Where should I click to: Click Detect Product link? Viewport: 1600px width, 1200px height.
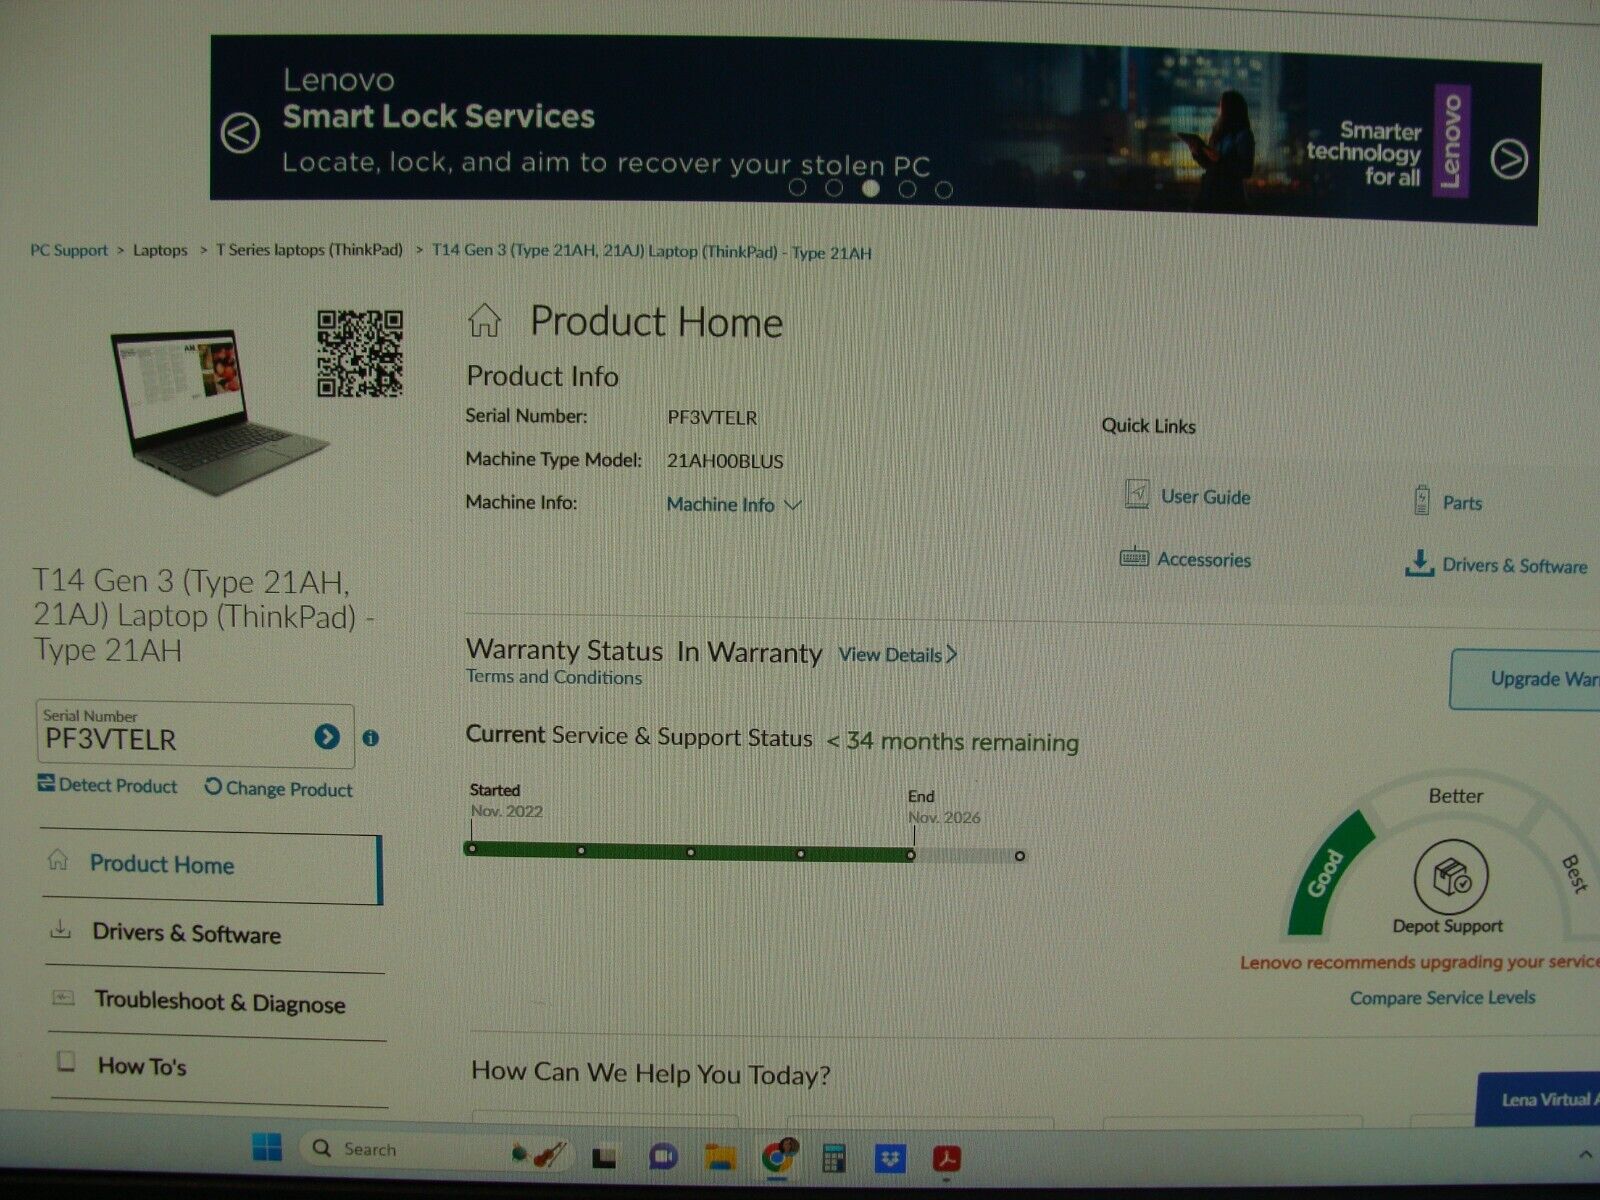[107, 785]
